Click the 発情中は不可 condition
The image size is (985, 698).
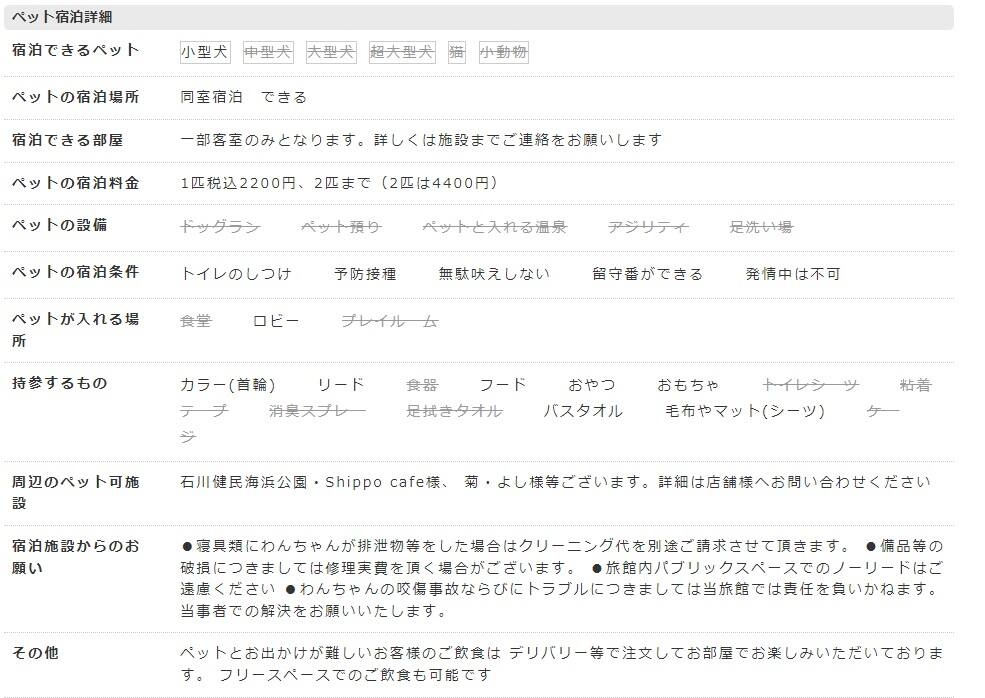[793, 274]
